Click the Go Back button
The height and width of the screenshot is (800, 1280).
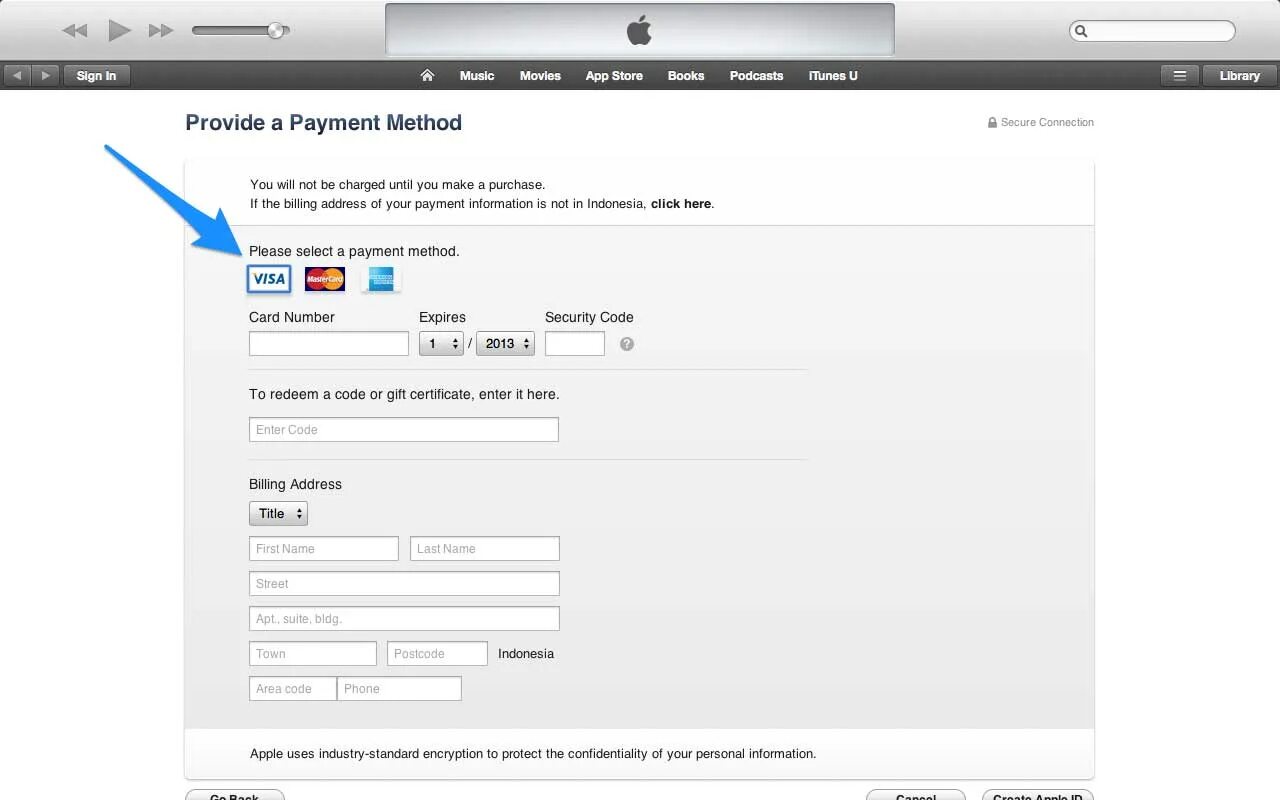pyautogui.click(x=235, y=796)
